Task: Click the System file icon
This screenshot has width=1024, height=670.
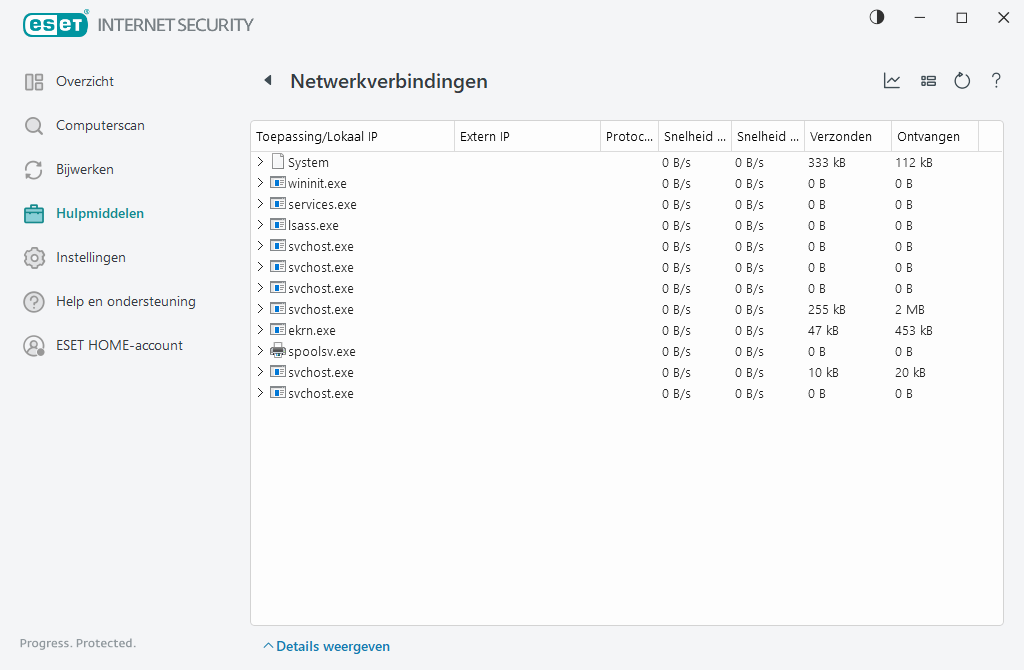Action: pos(278,162)
